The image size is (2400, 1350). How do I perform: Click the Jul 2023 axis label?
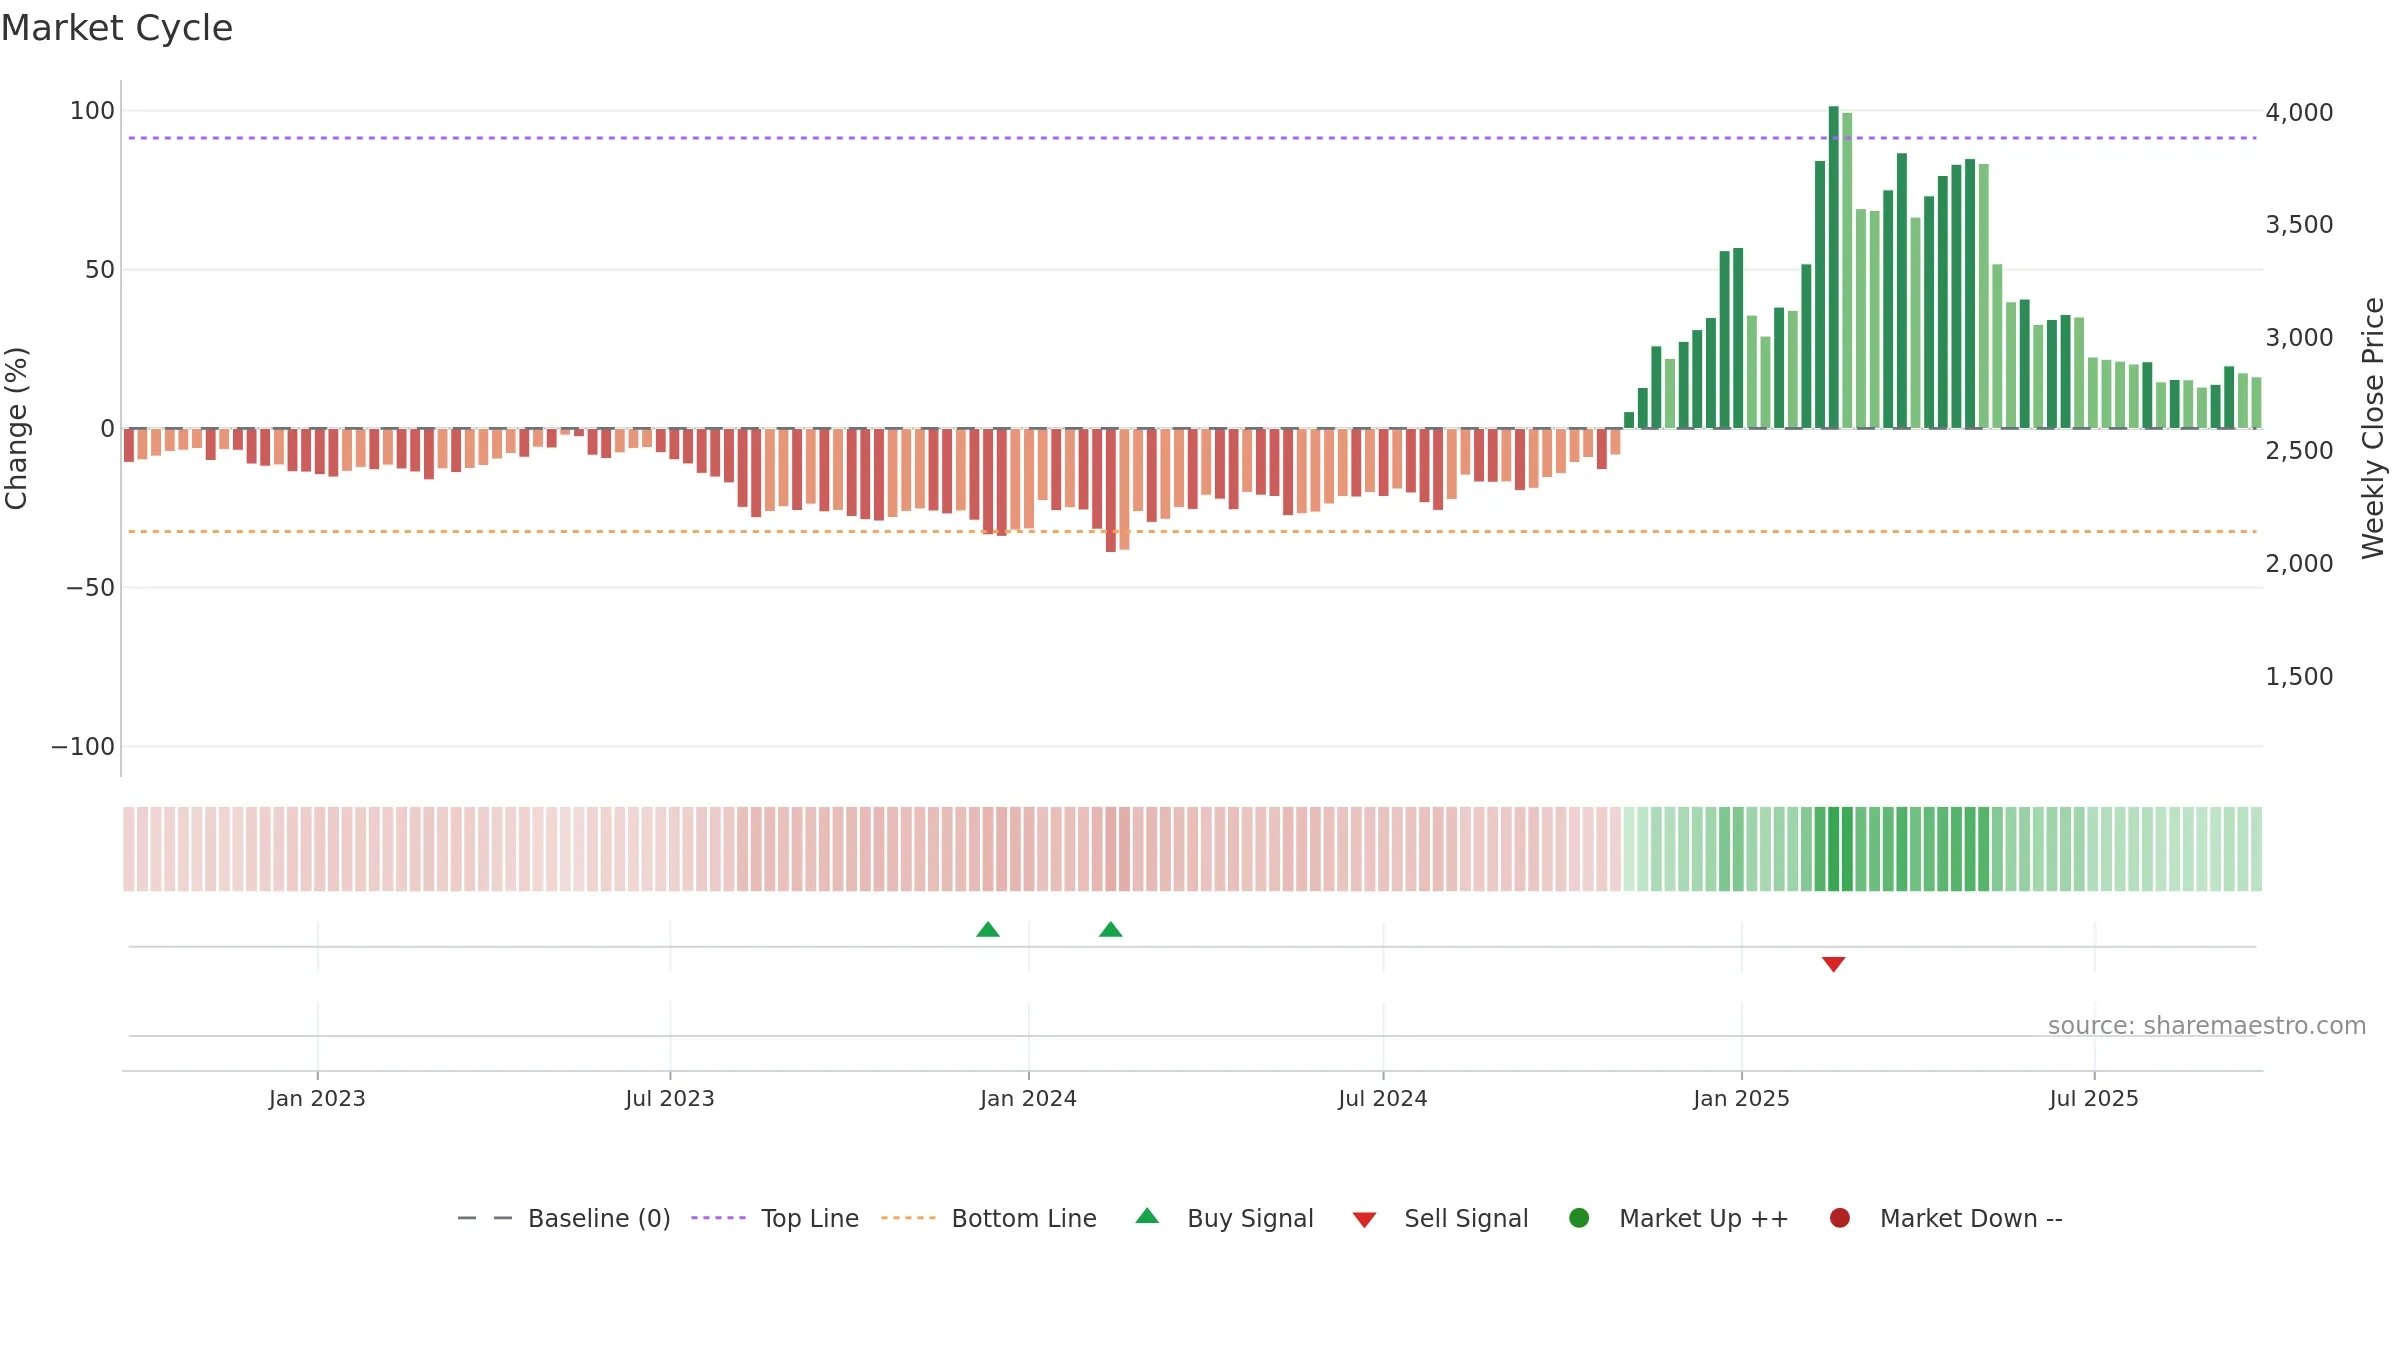670,1098
